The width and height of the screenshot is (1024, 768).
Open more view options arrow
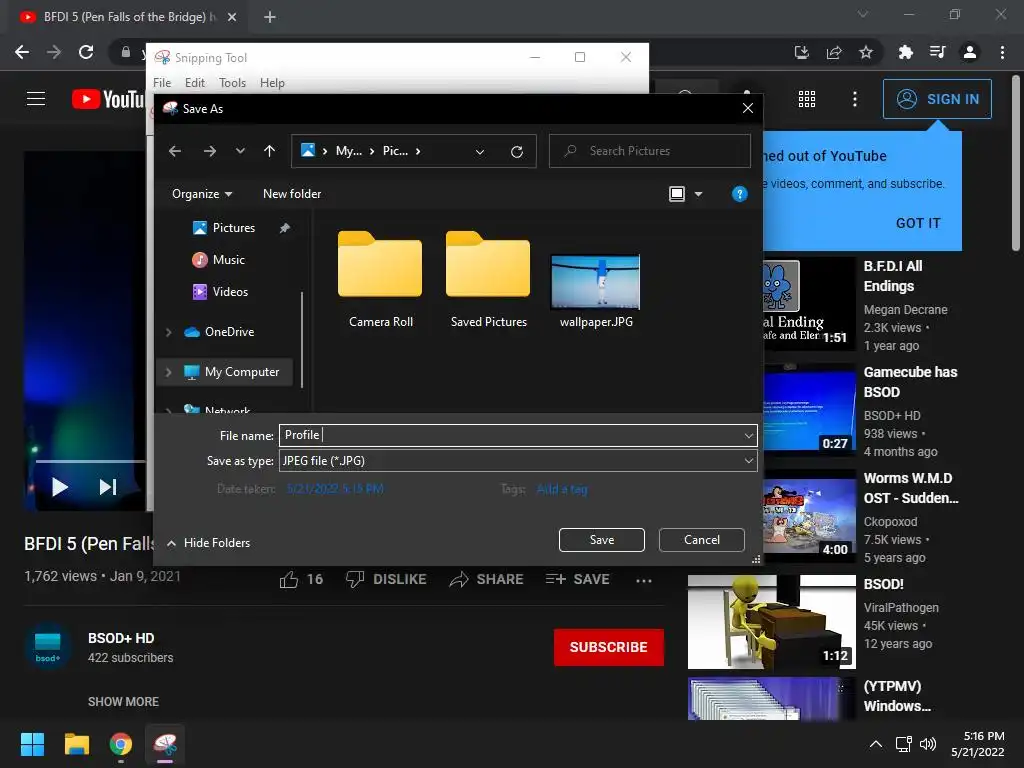[x=698, y=194]
